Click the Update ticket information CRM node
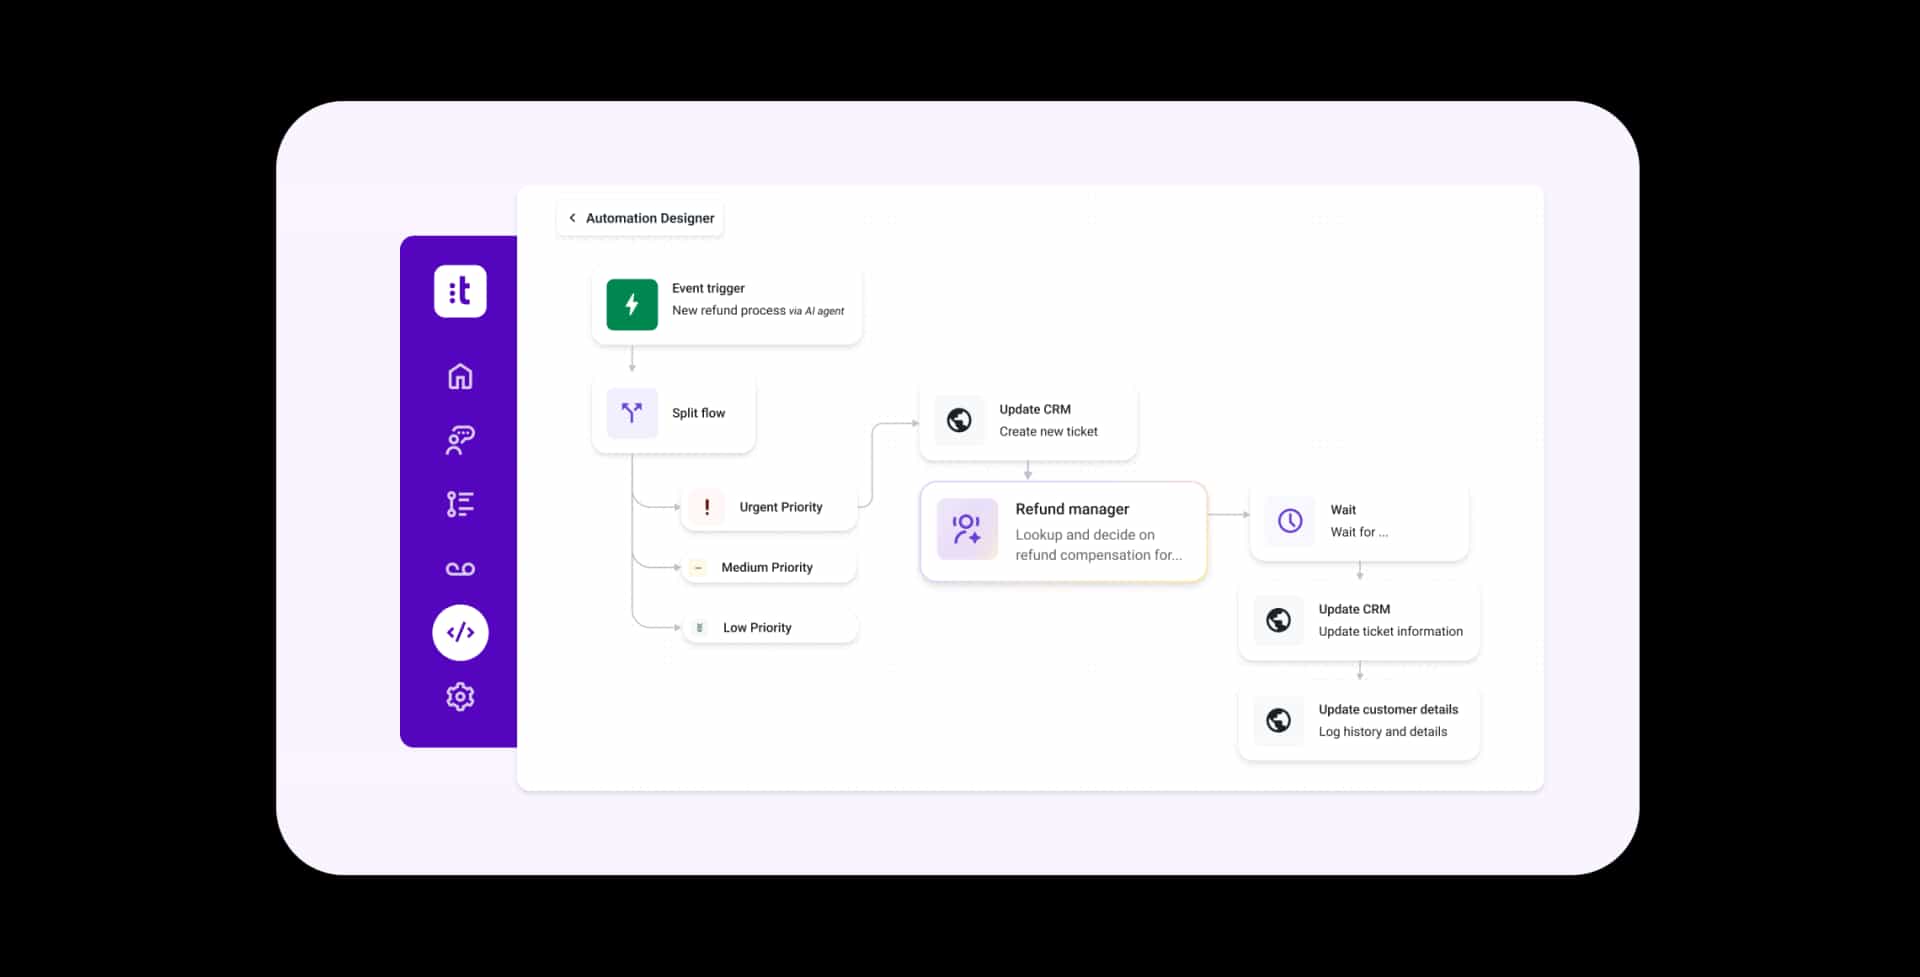 [1358, 620]
